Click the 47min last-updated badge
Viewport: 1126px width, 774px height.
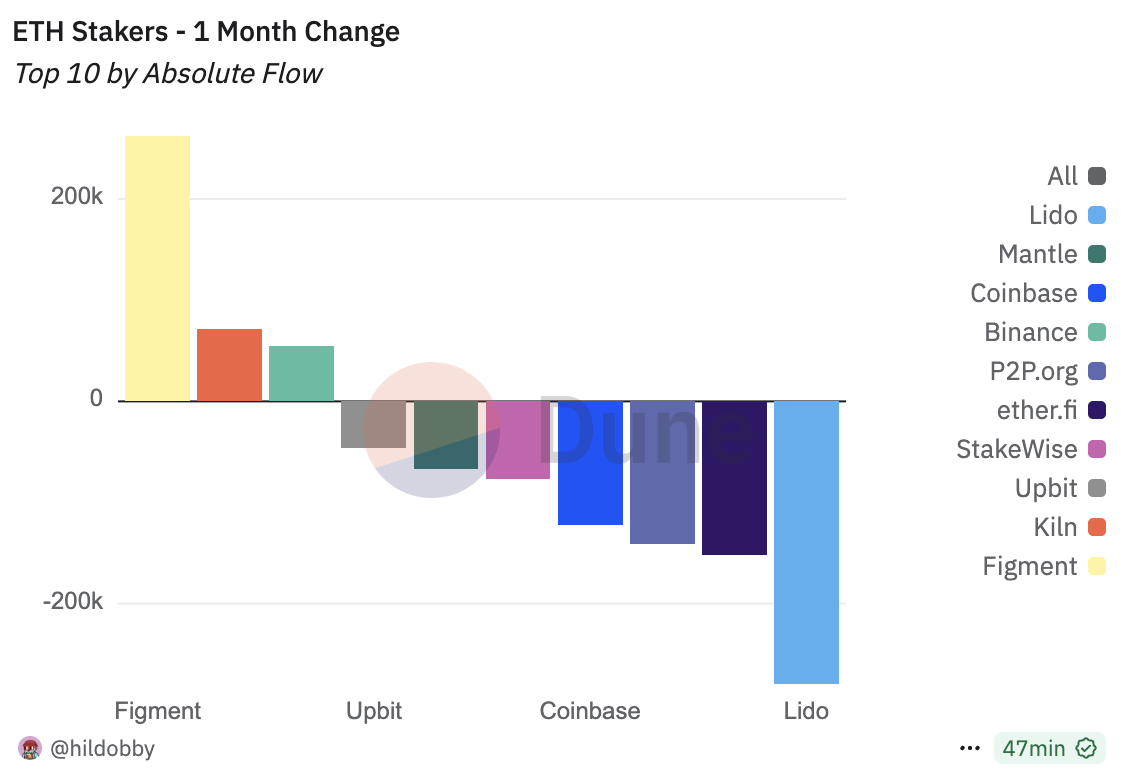tap(1049, 748)
